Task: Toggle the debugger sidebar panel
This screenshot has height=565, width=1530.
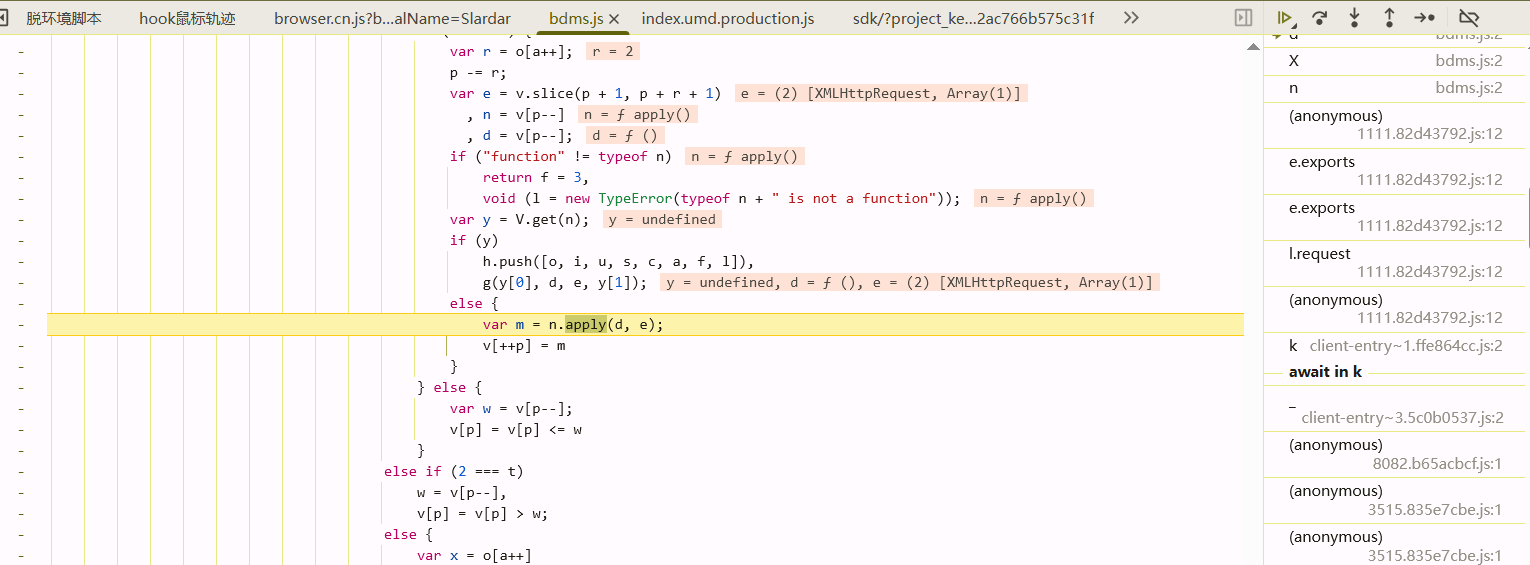Action: point(1243,18)
